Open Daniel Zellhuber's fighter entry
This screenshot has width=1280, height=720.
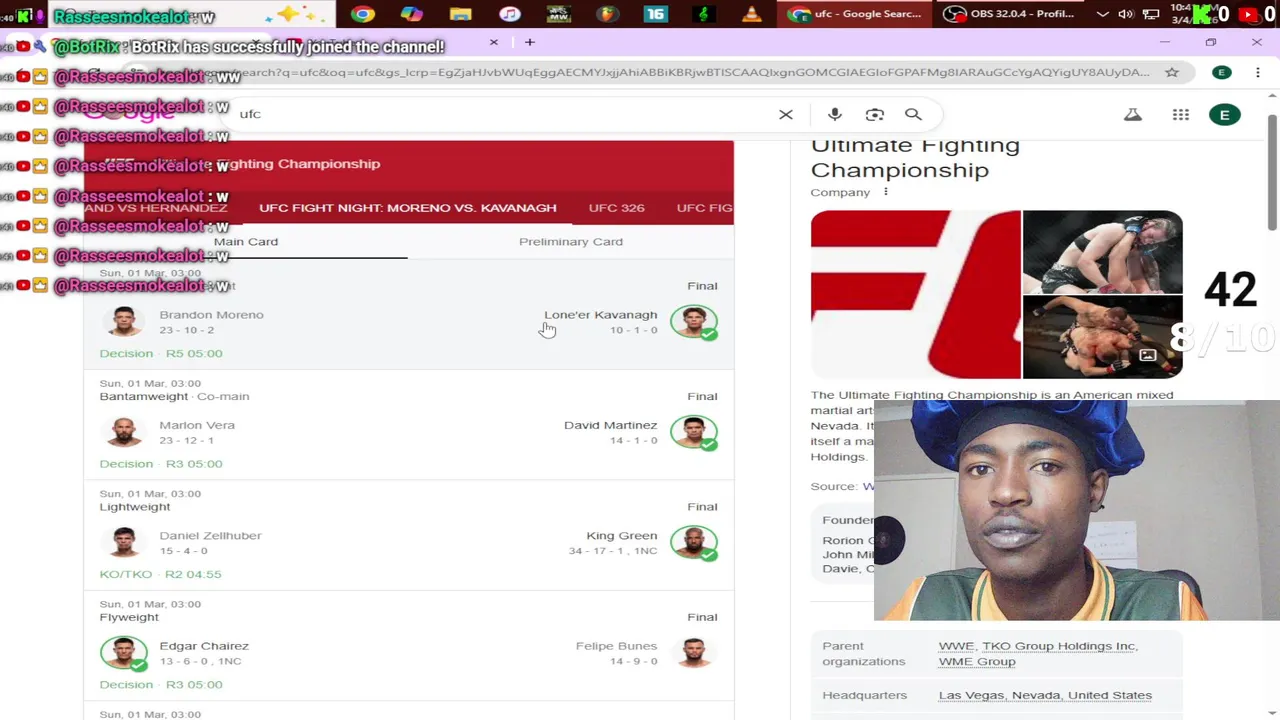(x=210, y=535)
